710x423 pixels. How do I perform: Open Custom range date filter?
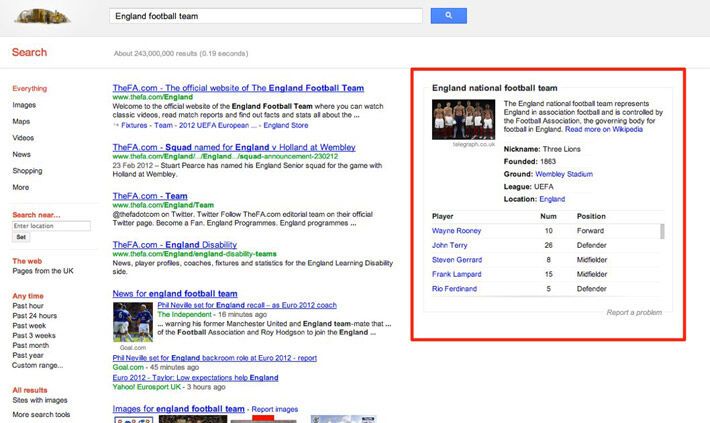click(x=38, y=365)
